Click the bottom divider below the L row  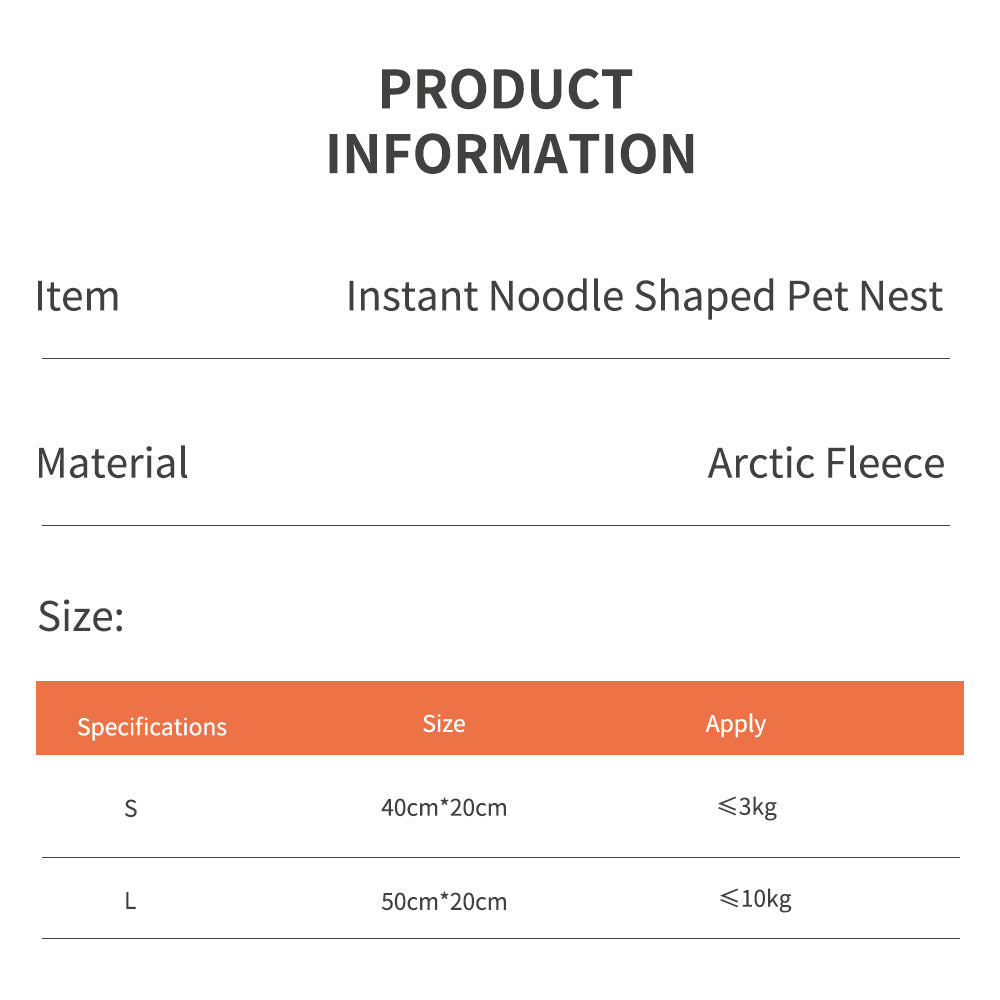pyautogui.click(x=500, y=938)
